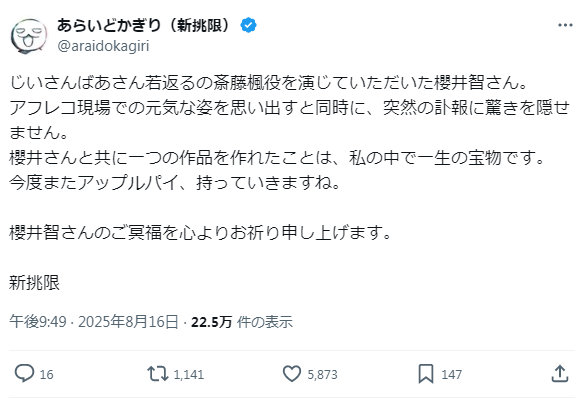Click the 午後9:49 timestamp

(x=38, y=322)
